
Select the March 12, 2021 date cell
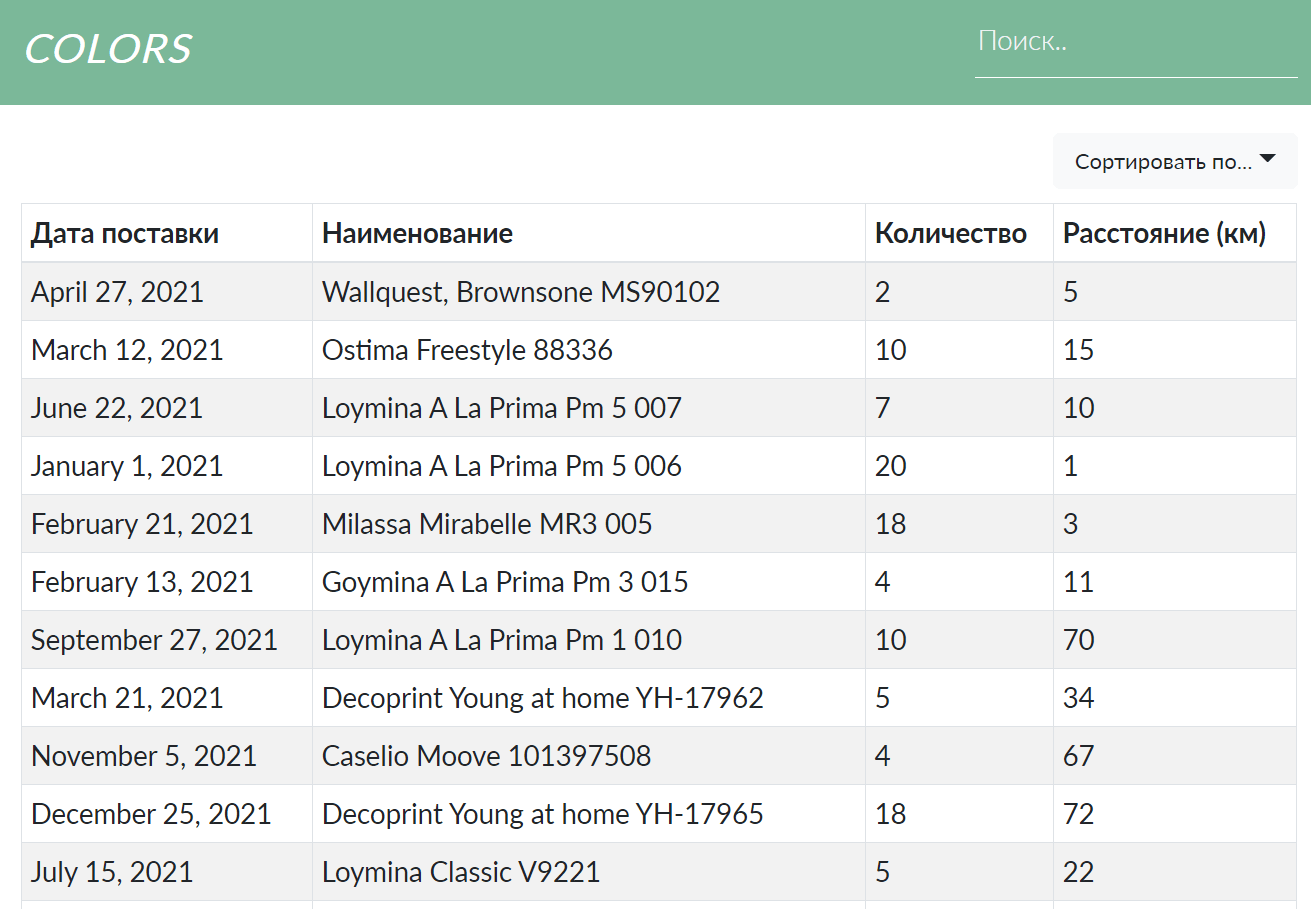167,350
